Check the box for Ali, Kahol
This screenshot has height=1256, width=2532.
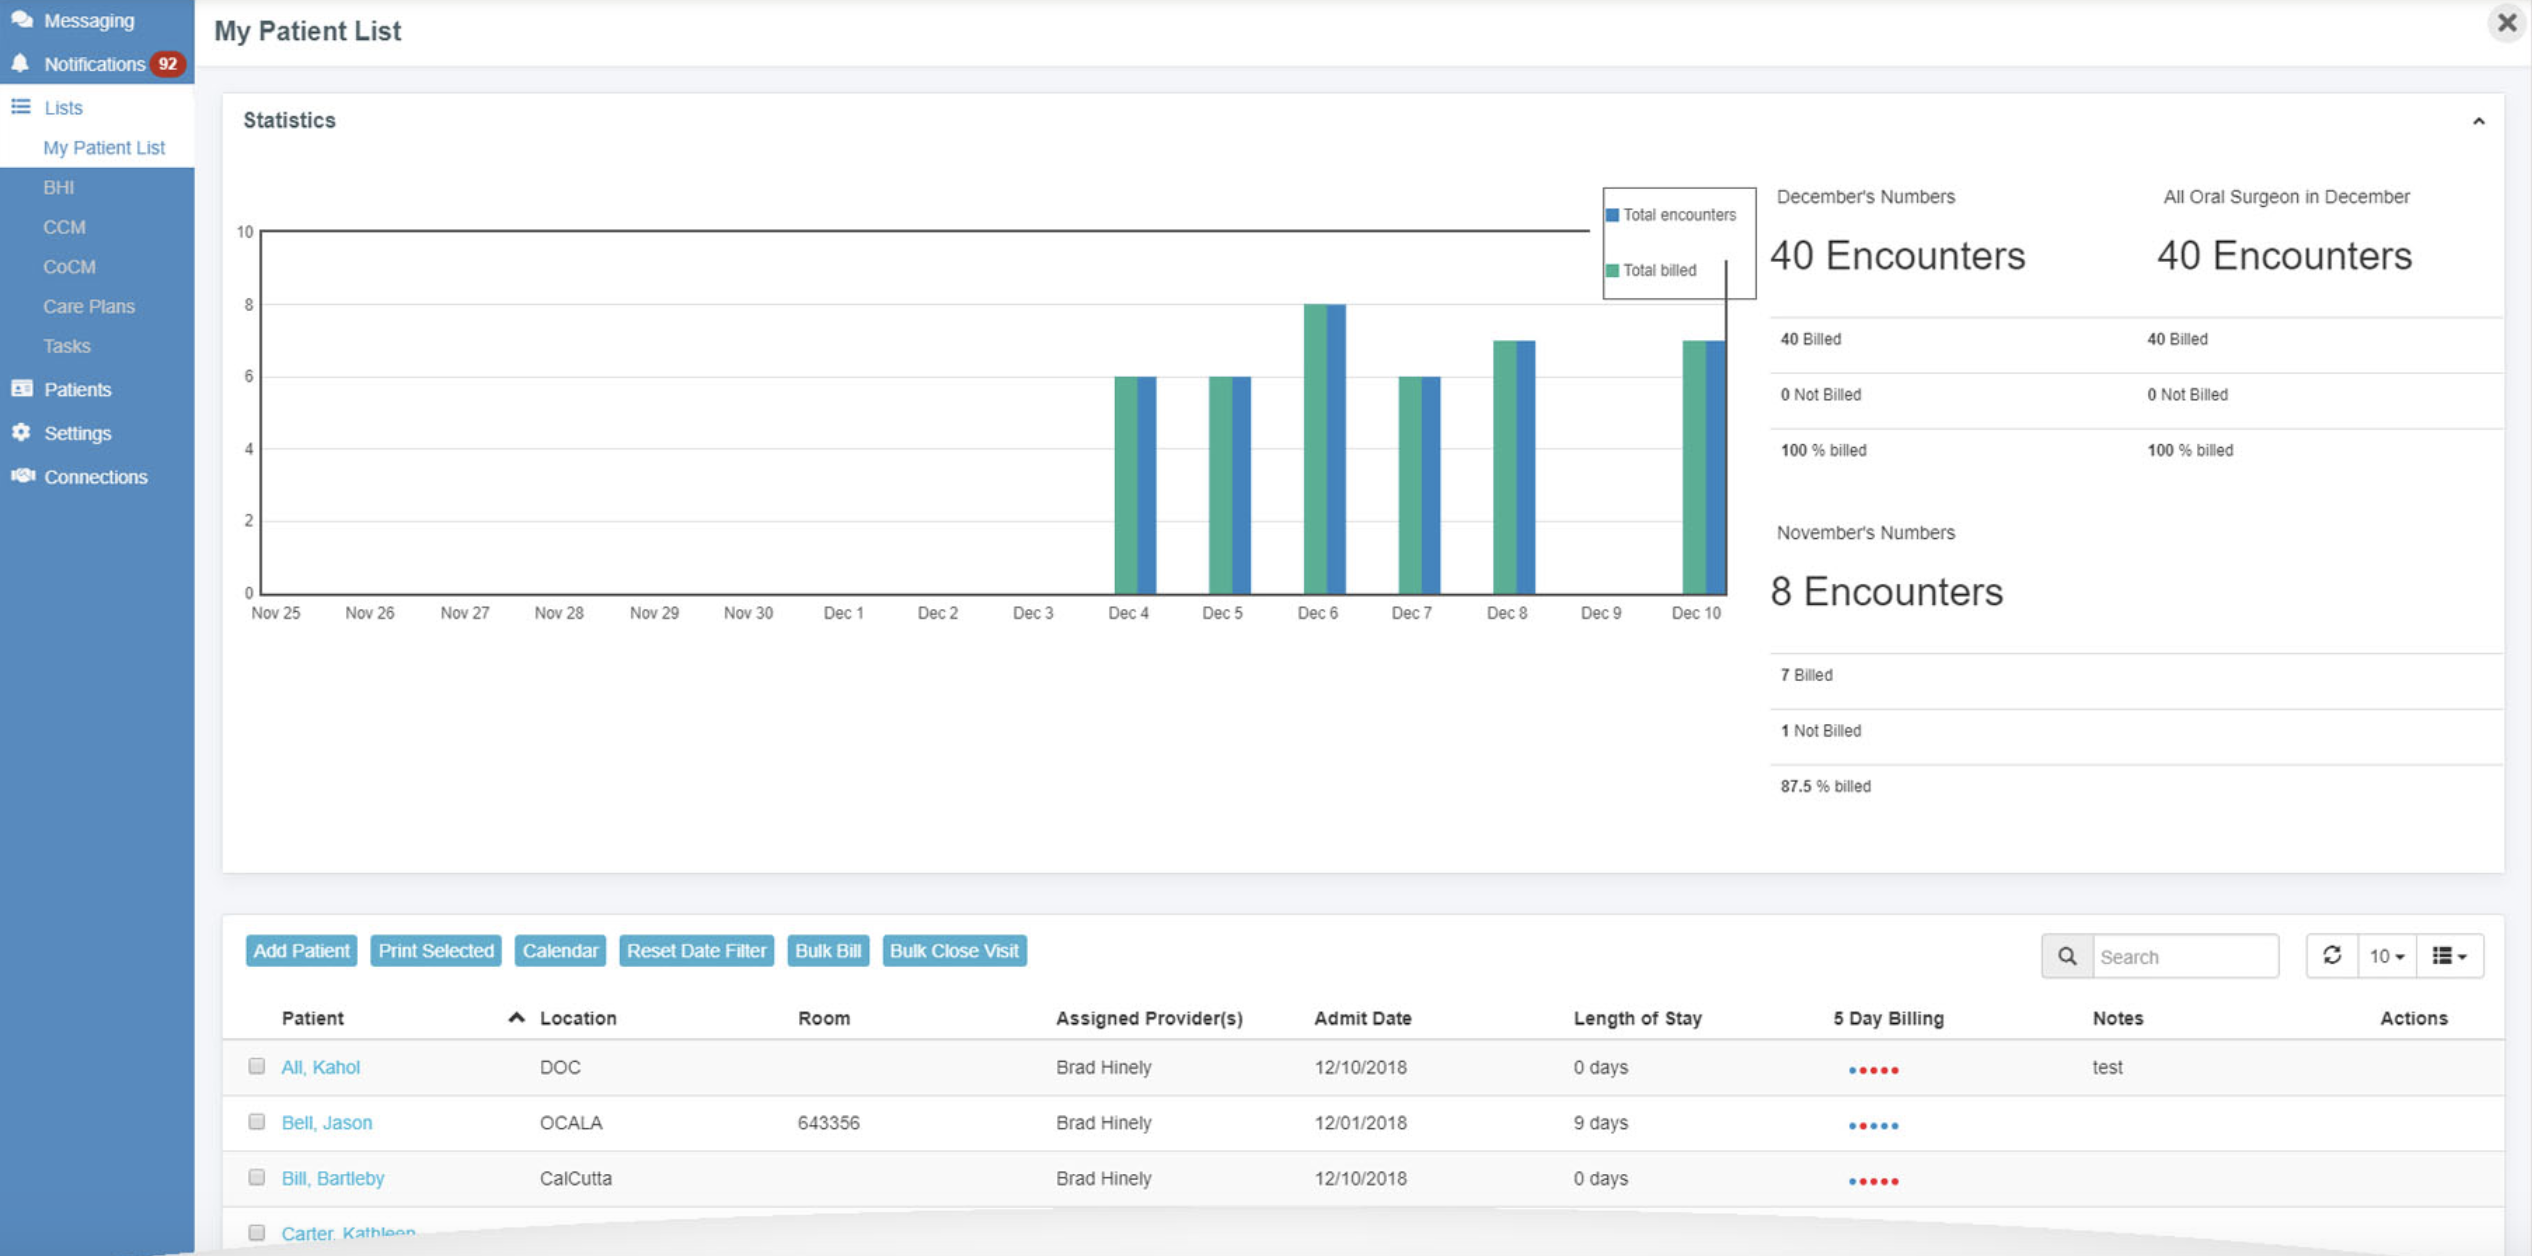(257, 1066)
